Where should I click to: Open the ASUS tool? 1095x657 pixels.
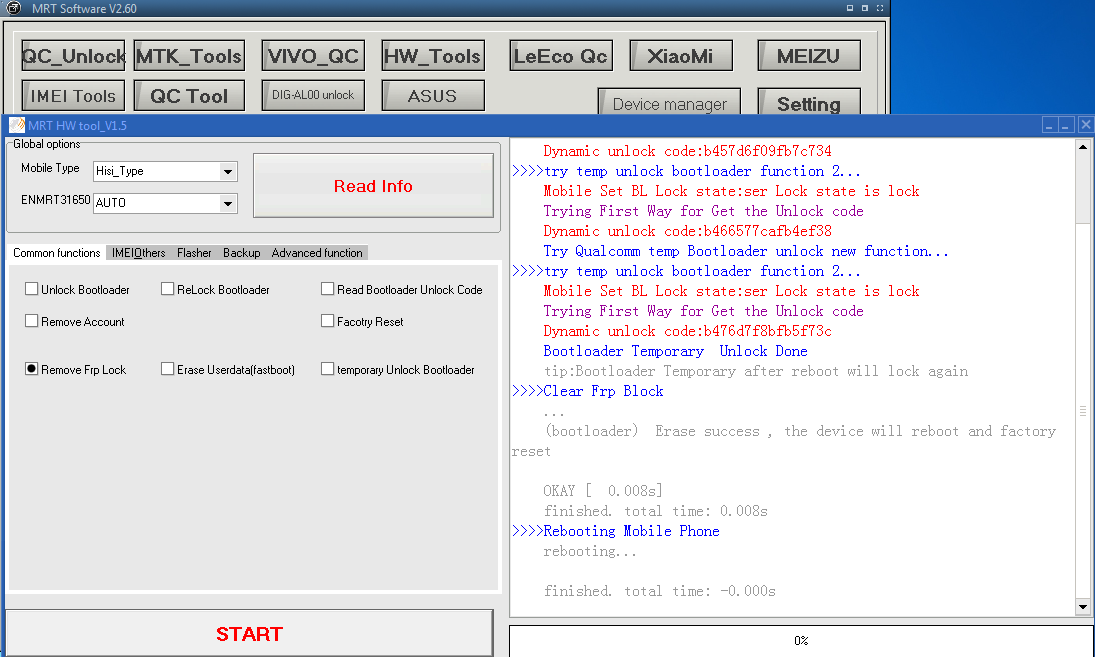tap(433, 96)
